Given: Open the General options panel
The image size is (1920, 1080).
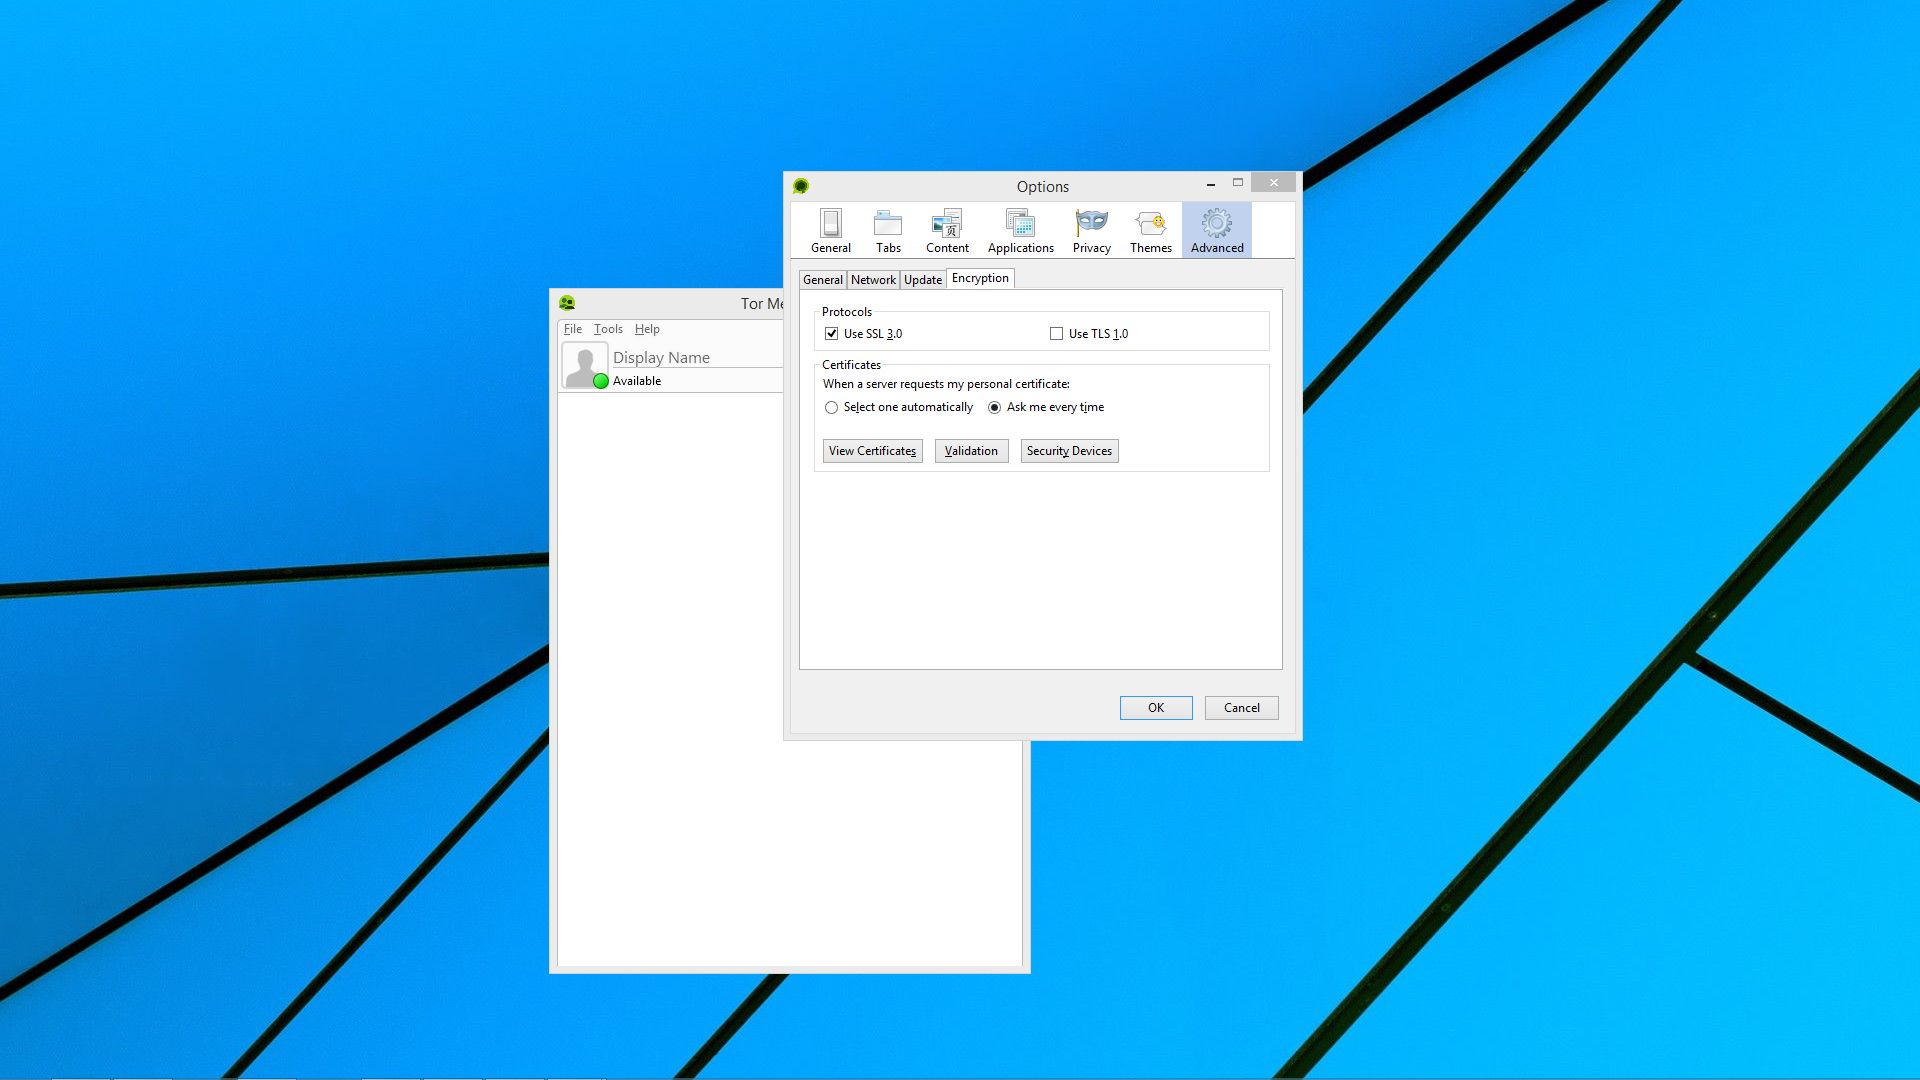Looking at the screenshot, I should (x=831, y=231).
